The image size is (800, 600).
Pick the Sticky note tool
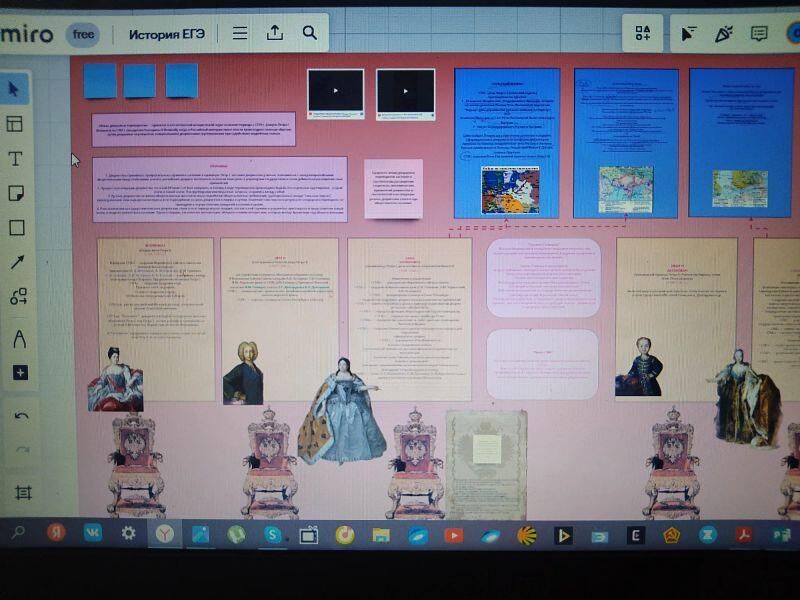pyautogui.click(x=16, y=193)
